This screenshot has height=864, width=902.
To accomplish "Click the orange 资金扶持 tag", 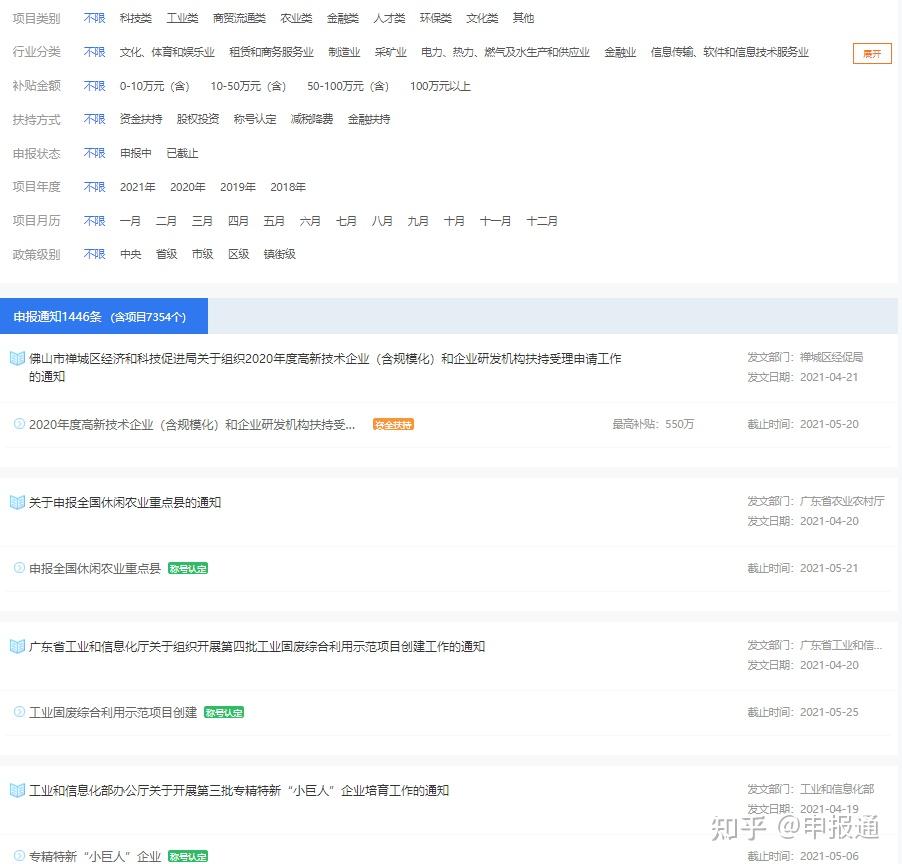I will click(x=393, y=425).
